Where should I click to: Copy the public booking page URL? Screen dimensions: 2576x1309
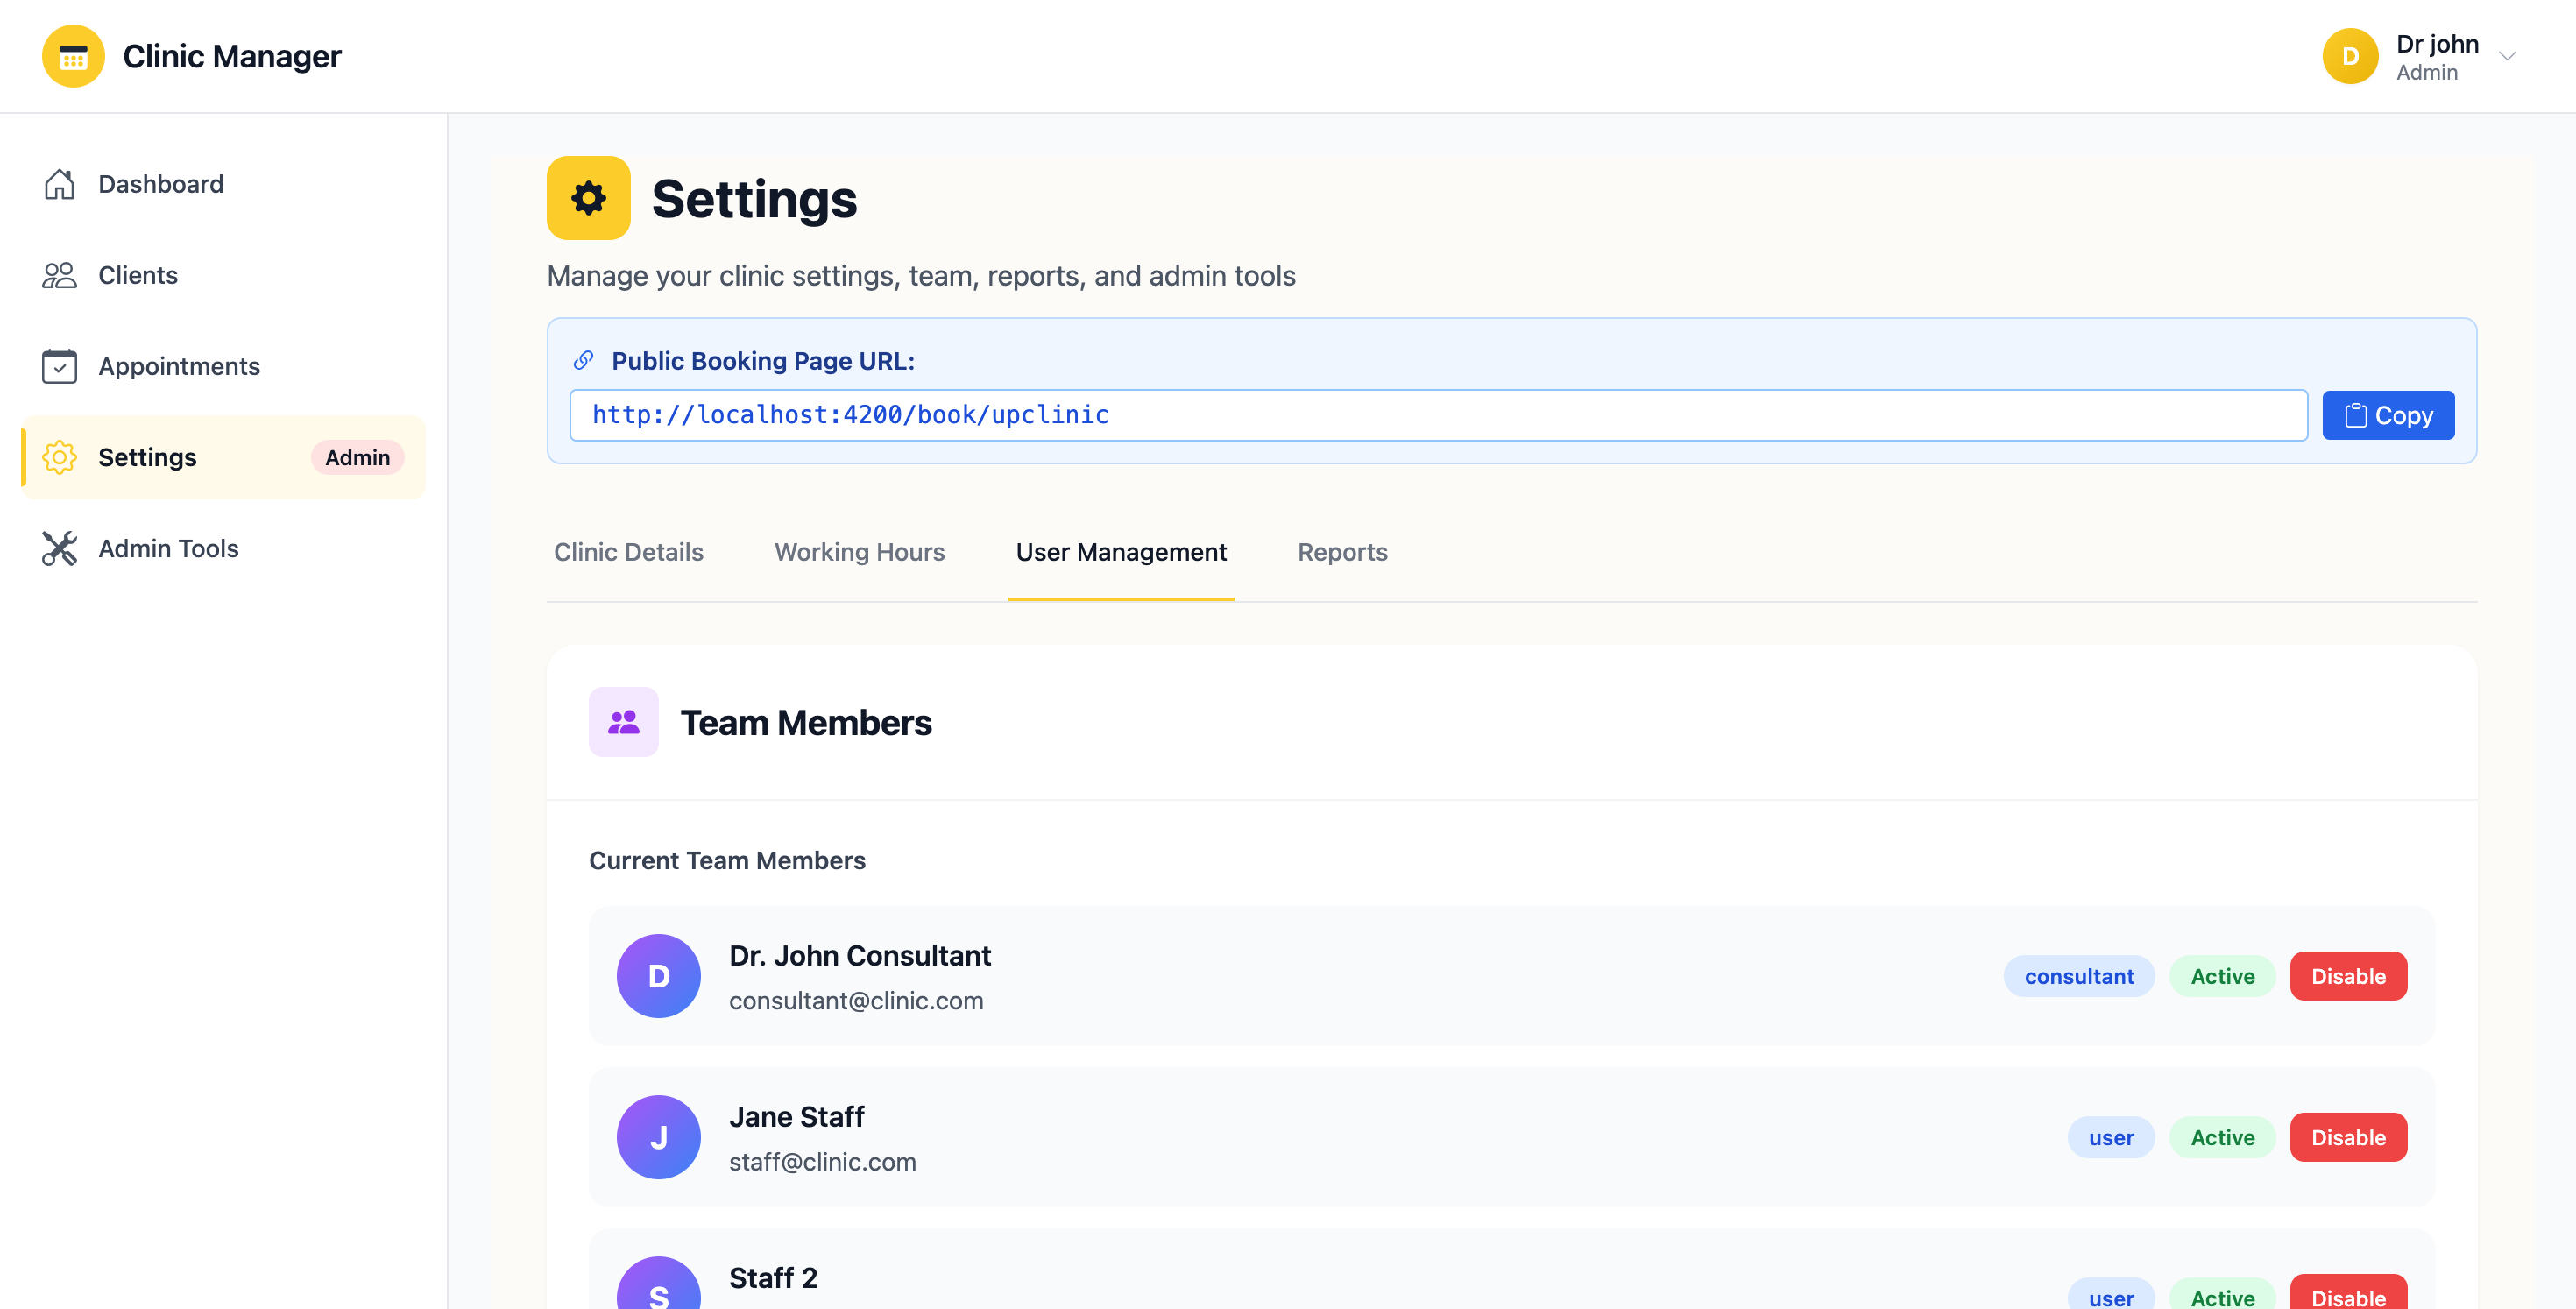coord(2388,415)
